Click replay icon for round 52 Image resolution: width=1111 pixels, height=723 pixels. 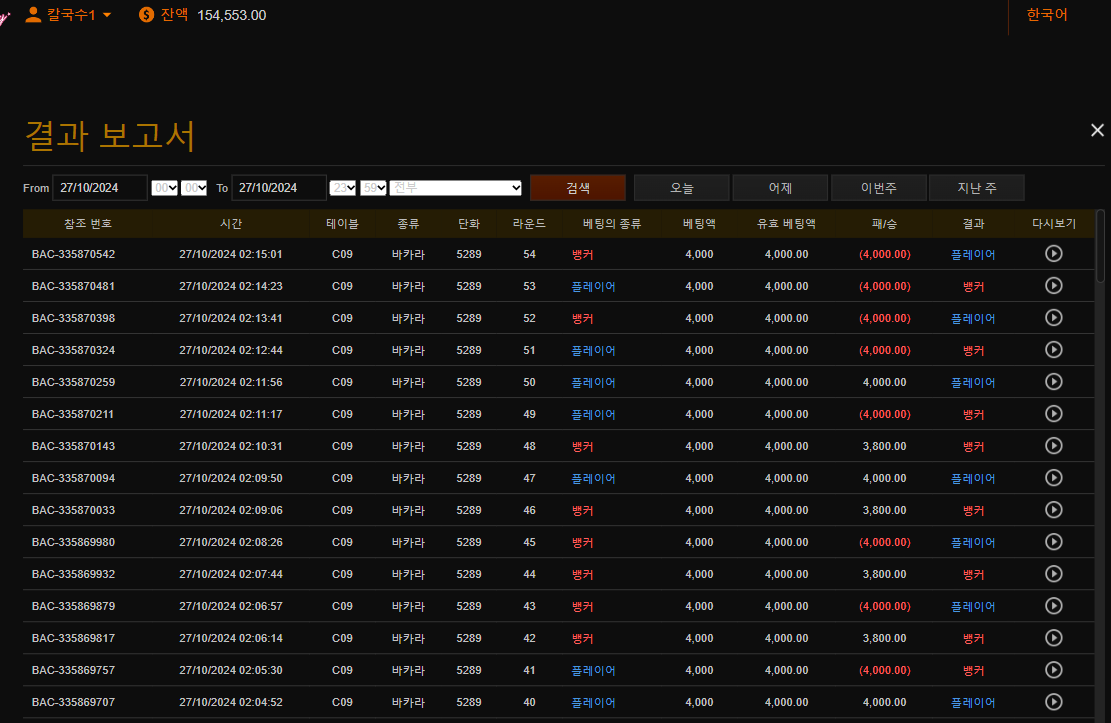[x=1053, y=318]
